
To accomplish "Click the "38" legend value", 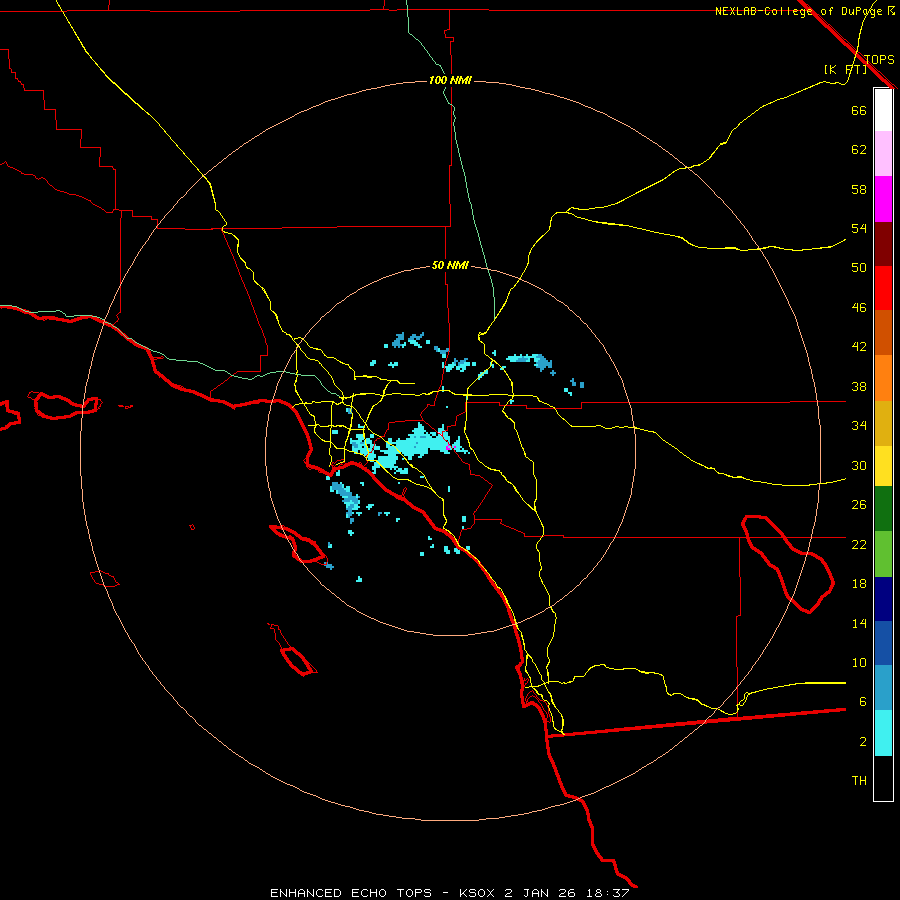I will [x=859, y=386].
